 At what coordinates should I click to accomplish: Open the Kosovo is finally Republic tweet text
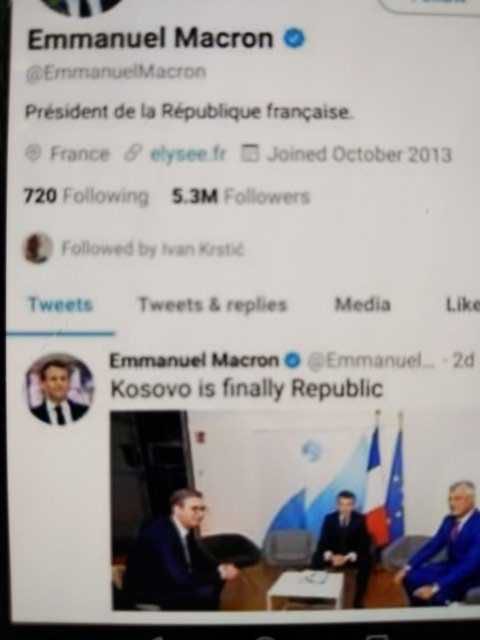(x=247, y=389)
